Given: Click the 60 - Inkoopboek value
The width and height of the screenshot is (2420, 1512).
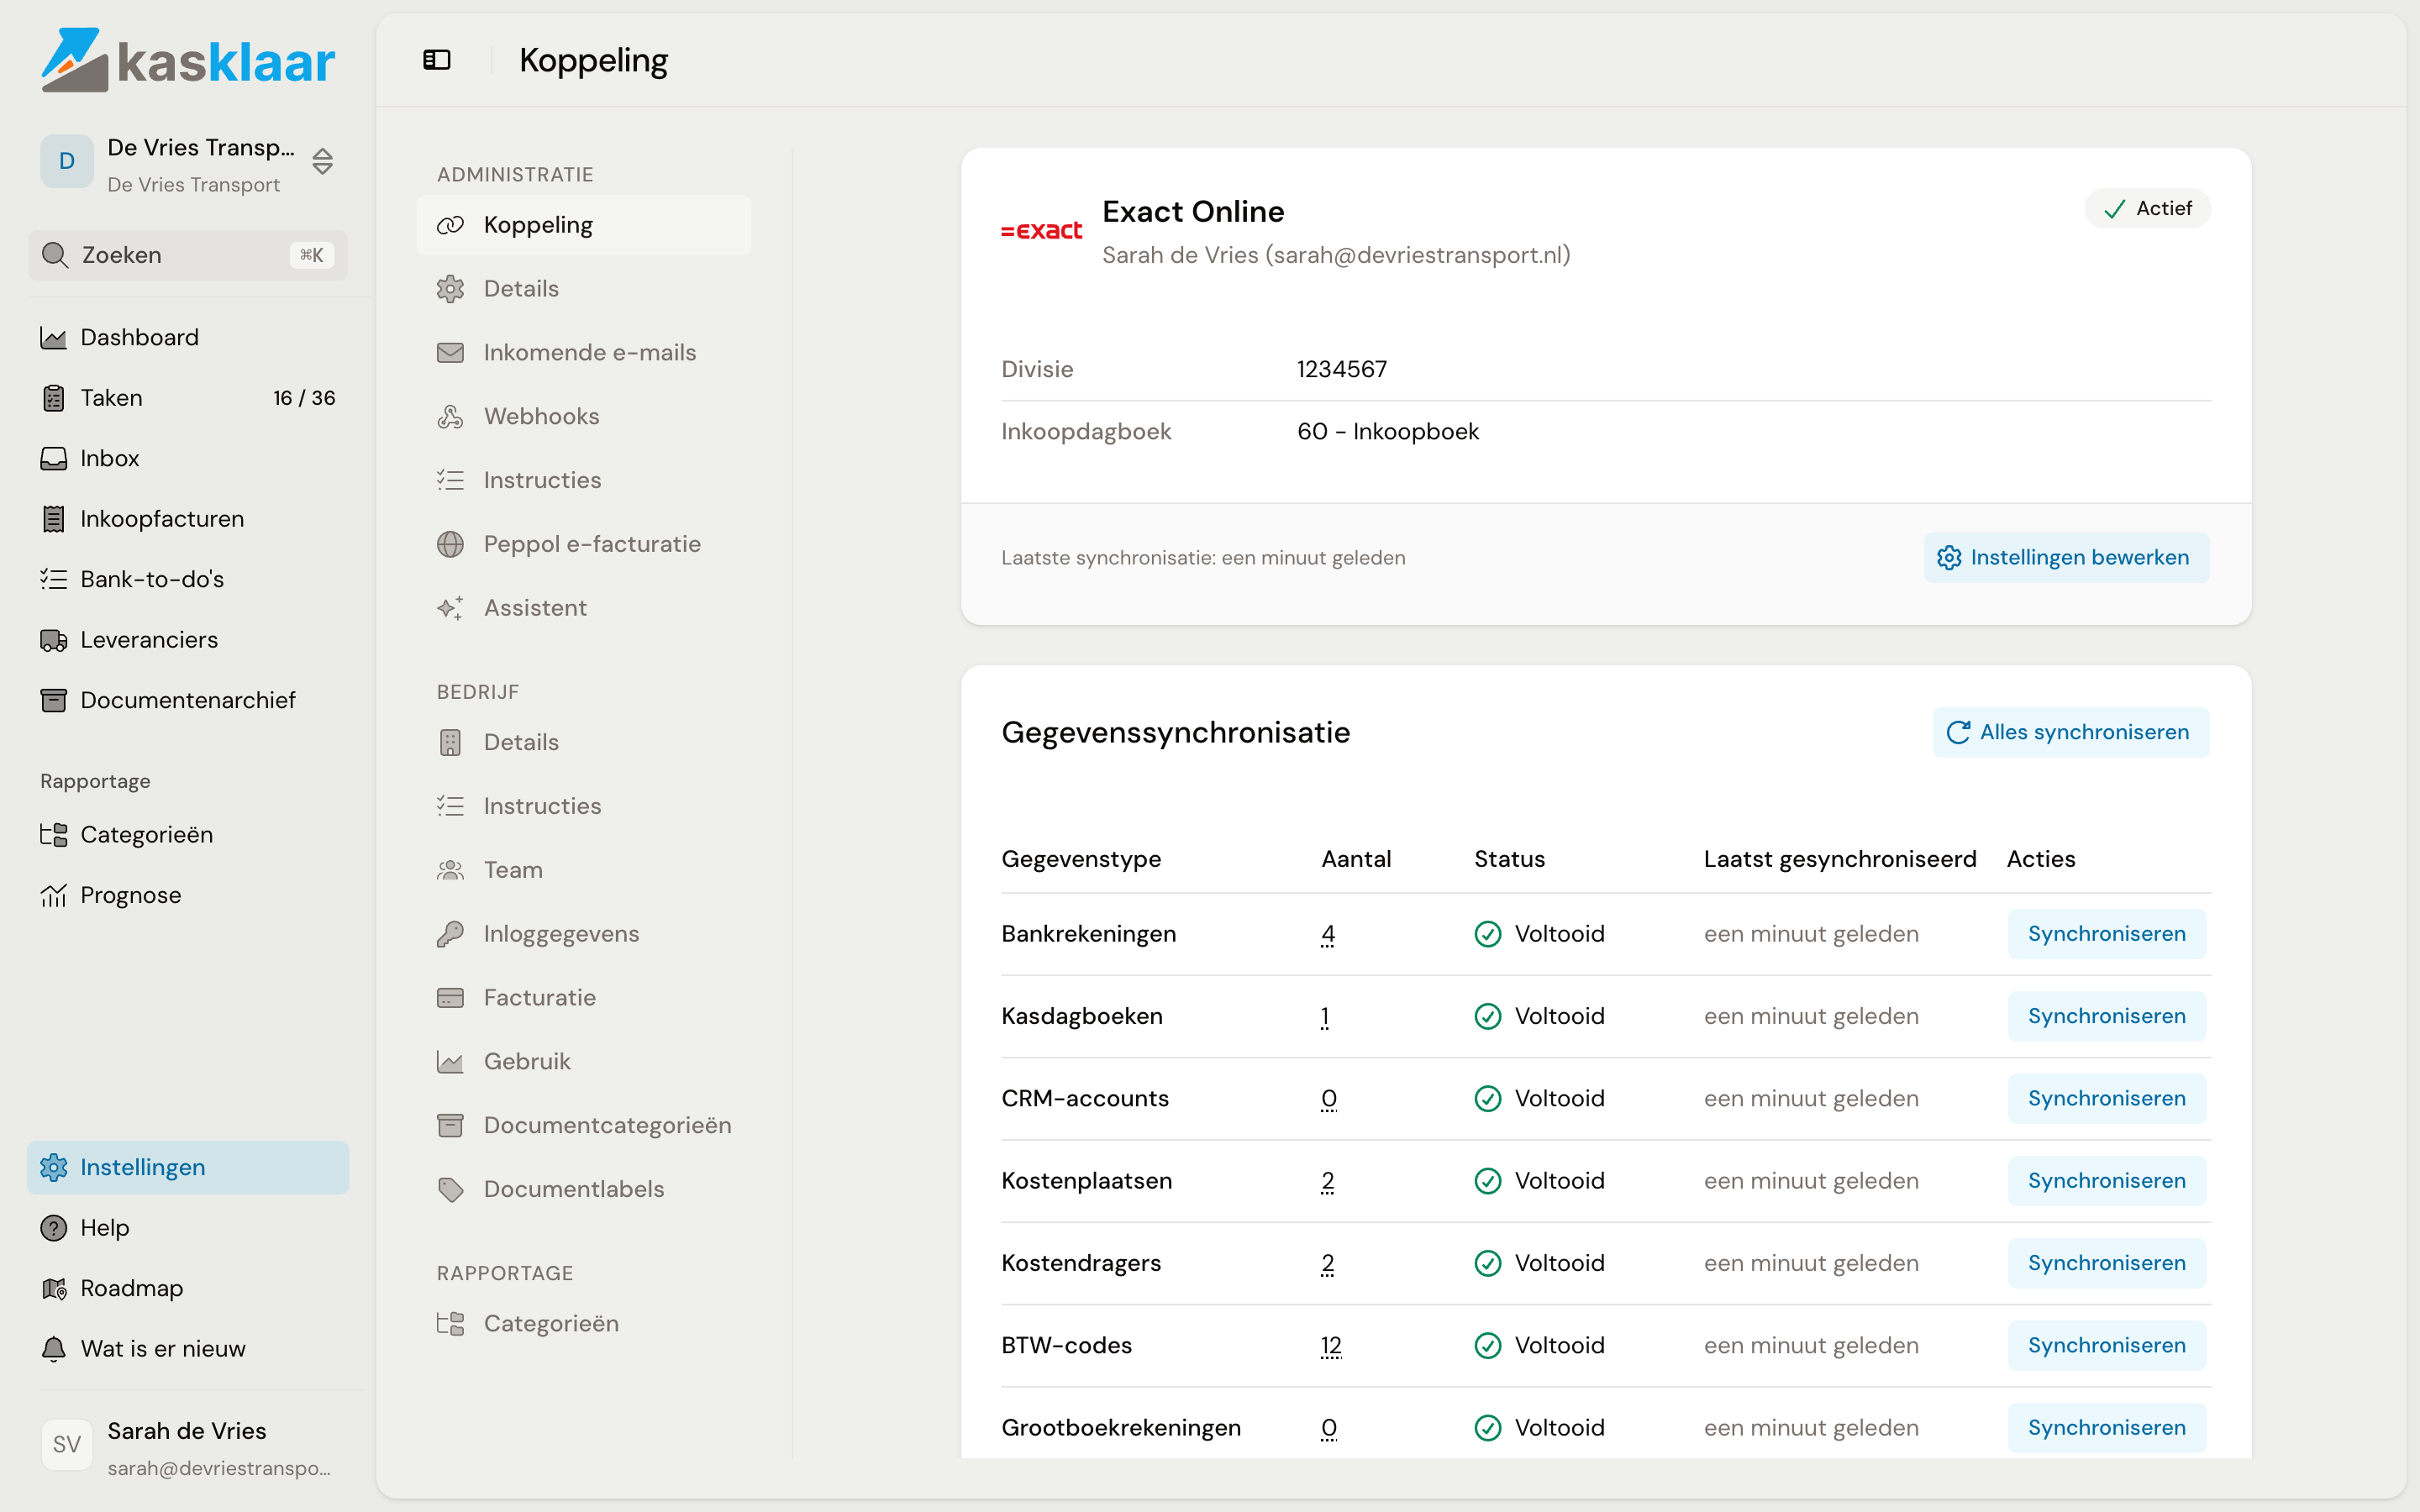Looking at the screenshot, I should 1387,432.
